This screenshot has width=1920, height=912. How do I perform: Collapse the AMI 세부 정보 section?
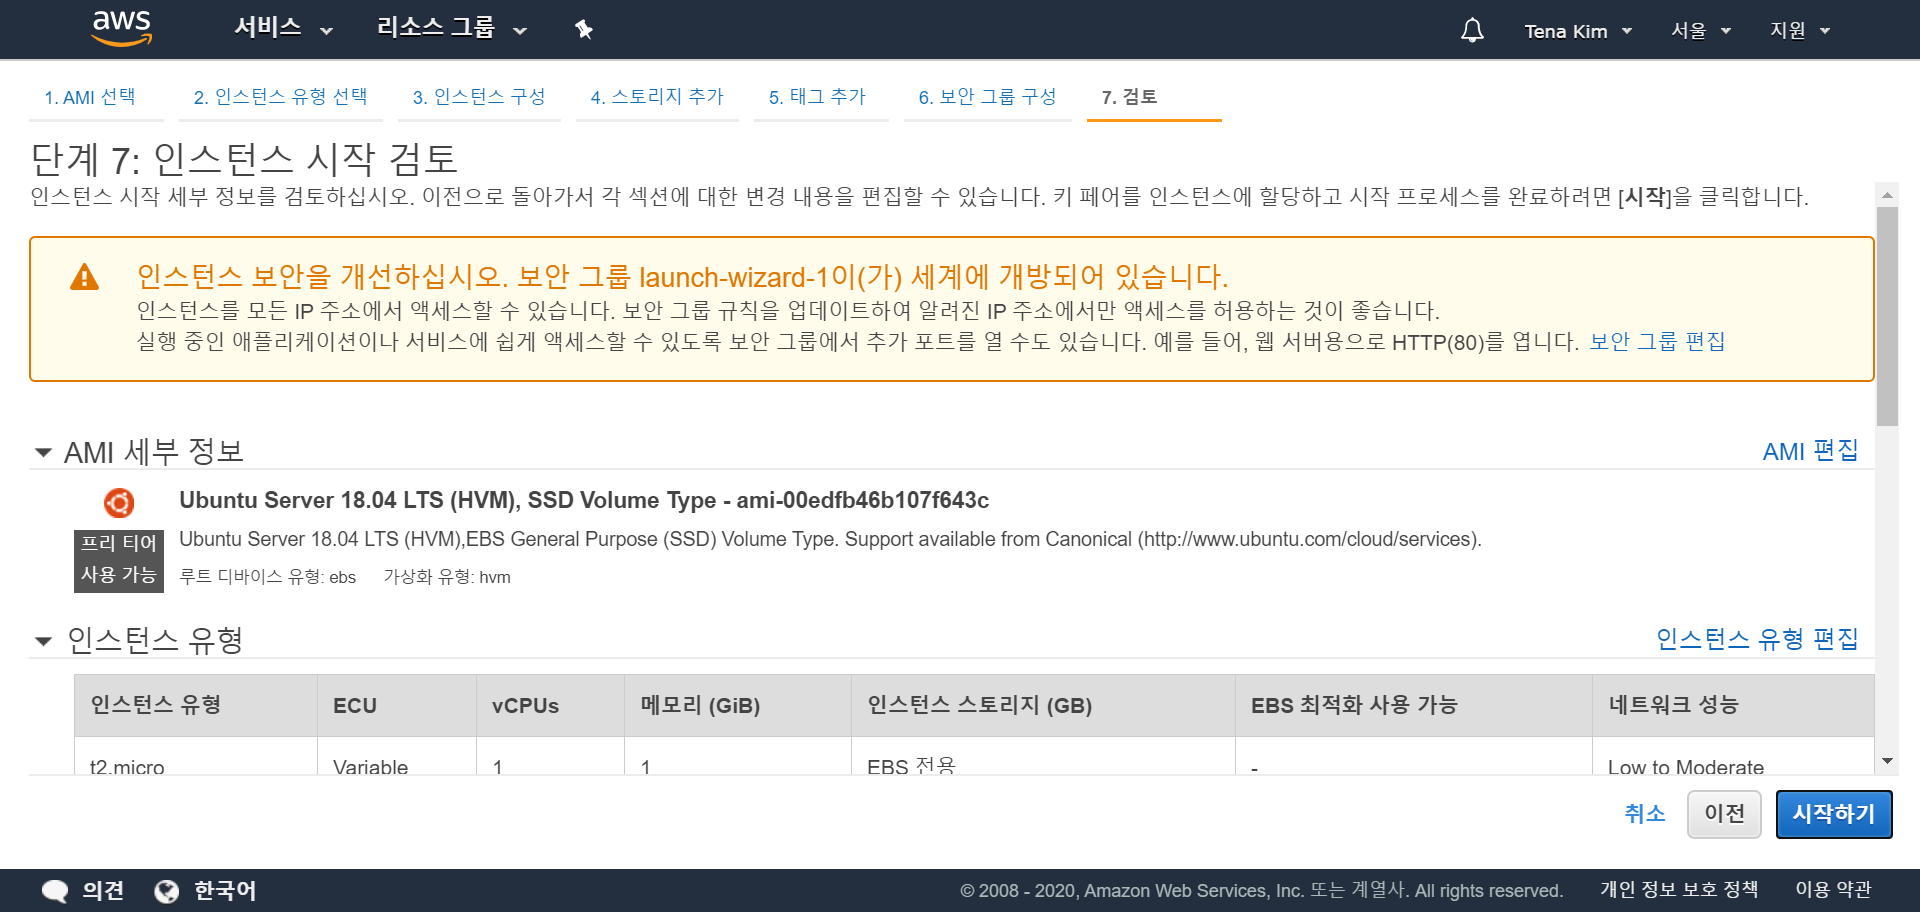click(x=43, y=453)
